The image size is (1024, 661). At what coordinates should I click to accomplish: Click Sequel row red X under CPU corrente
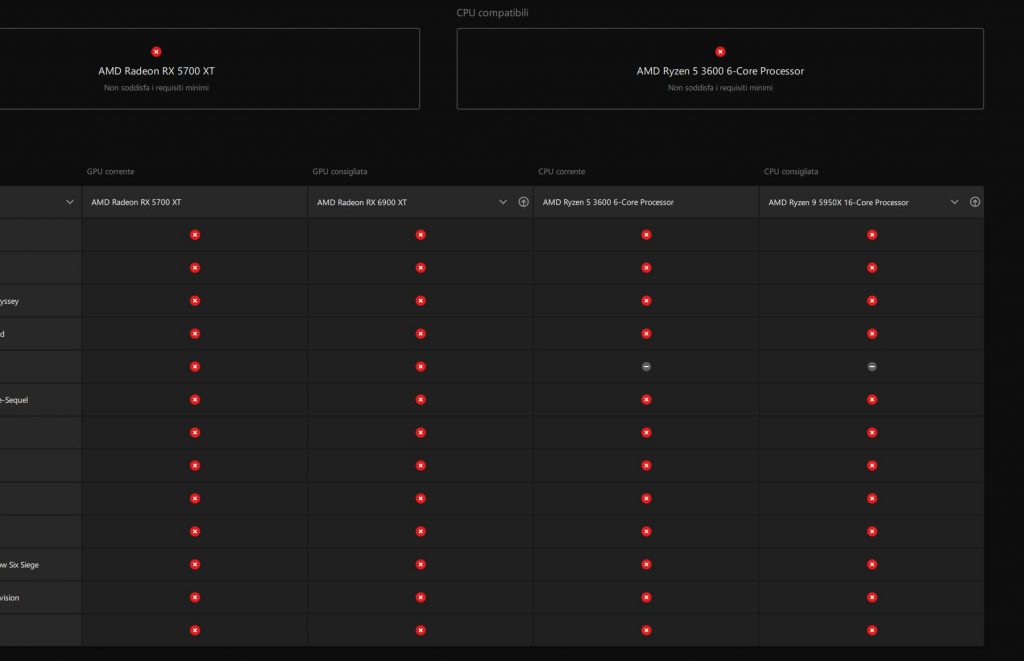[646, 400]
